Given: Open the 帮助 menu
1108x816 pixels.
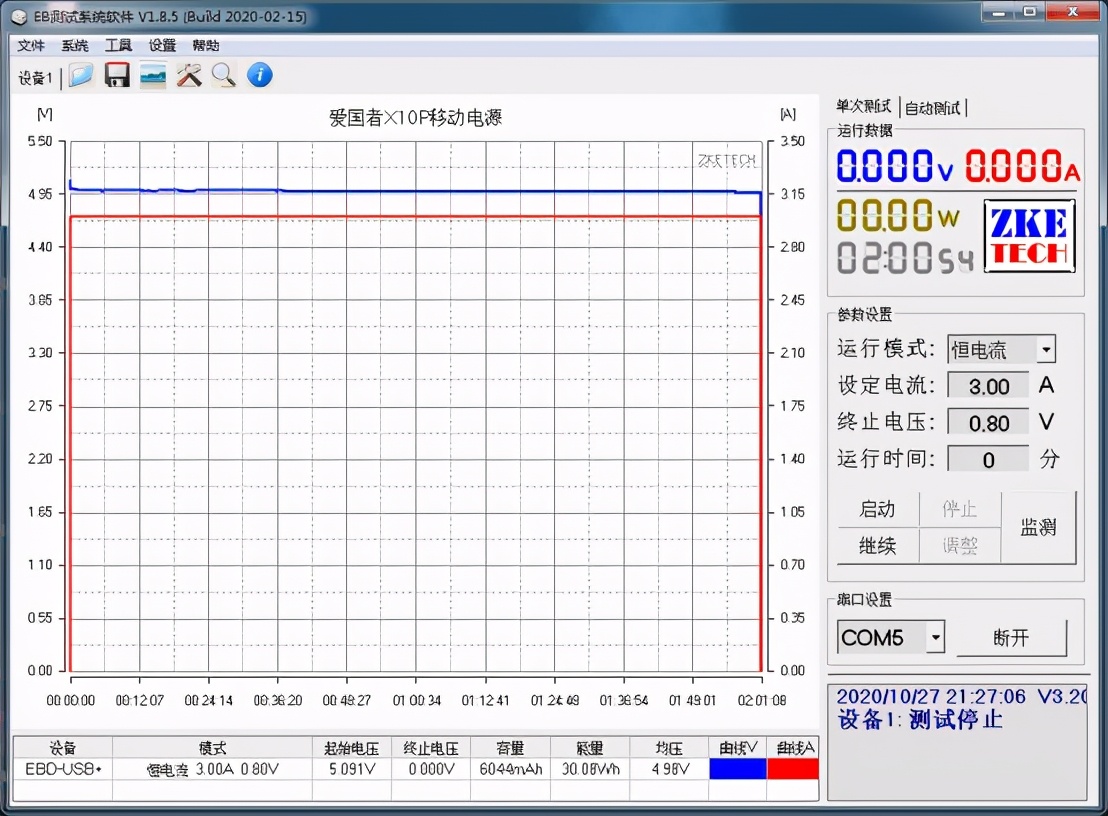Looking at the screenshot, I should pyautogui.click(x=206, y=46).
